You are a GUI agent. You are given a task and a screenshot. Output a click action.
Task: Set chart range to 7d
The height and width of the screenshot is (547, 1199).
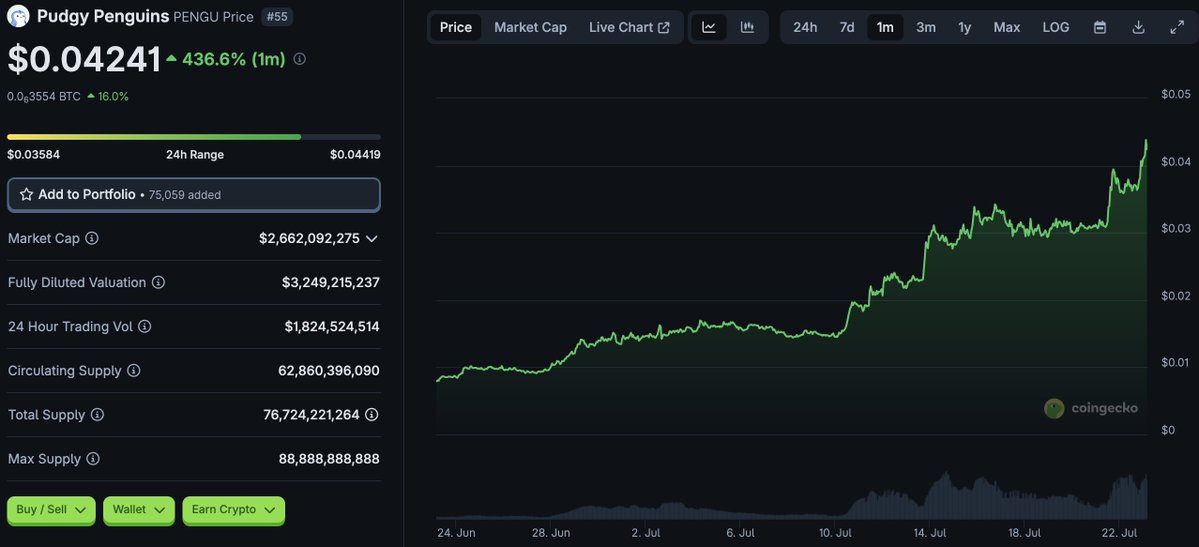click(846, 28)
